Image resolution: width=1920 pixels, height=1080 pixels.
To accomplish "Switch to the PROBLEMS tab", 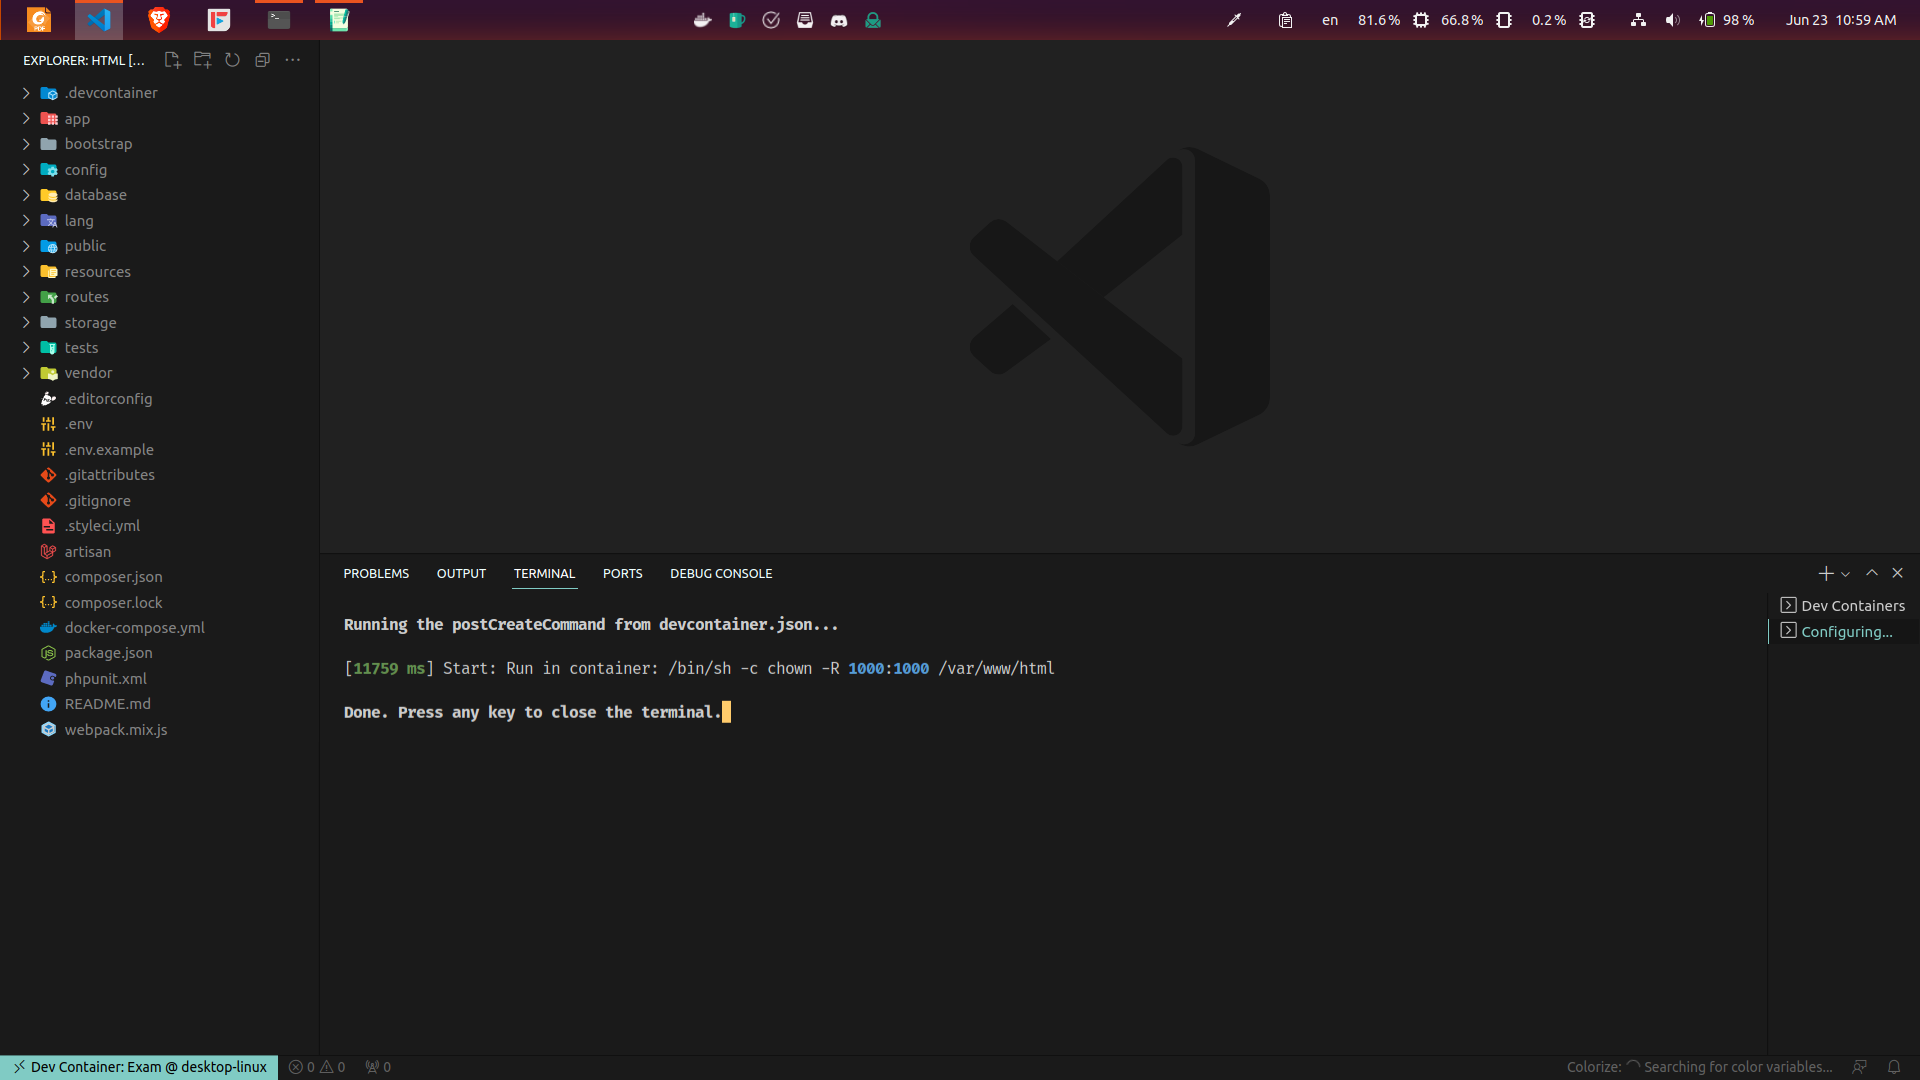I will click(x=376, y=573).
